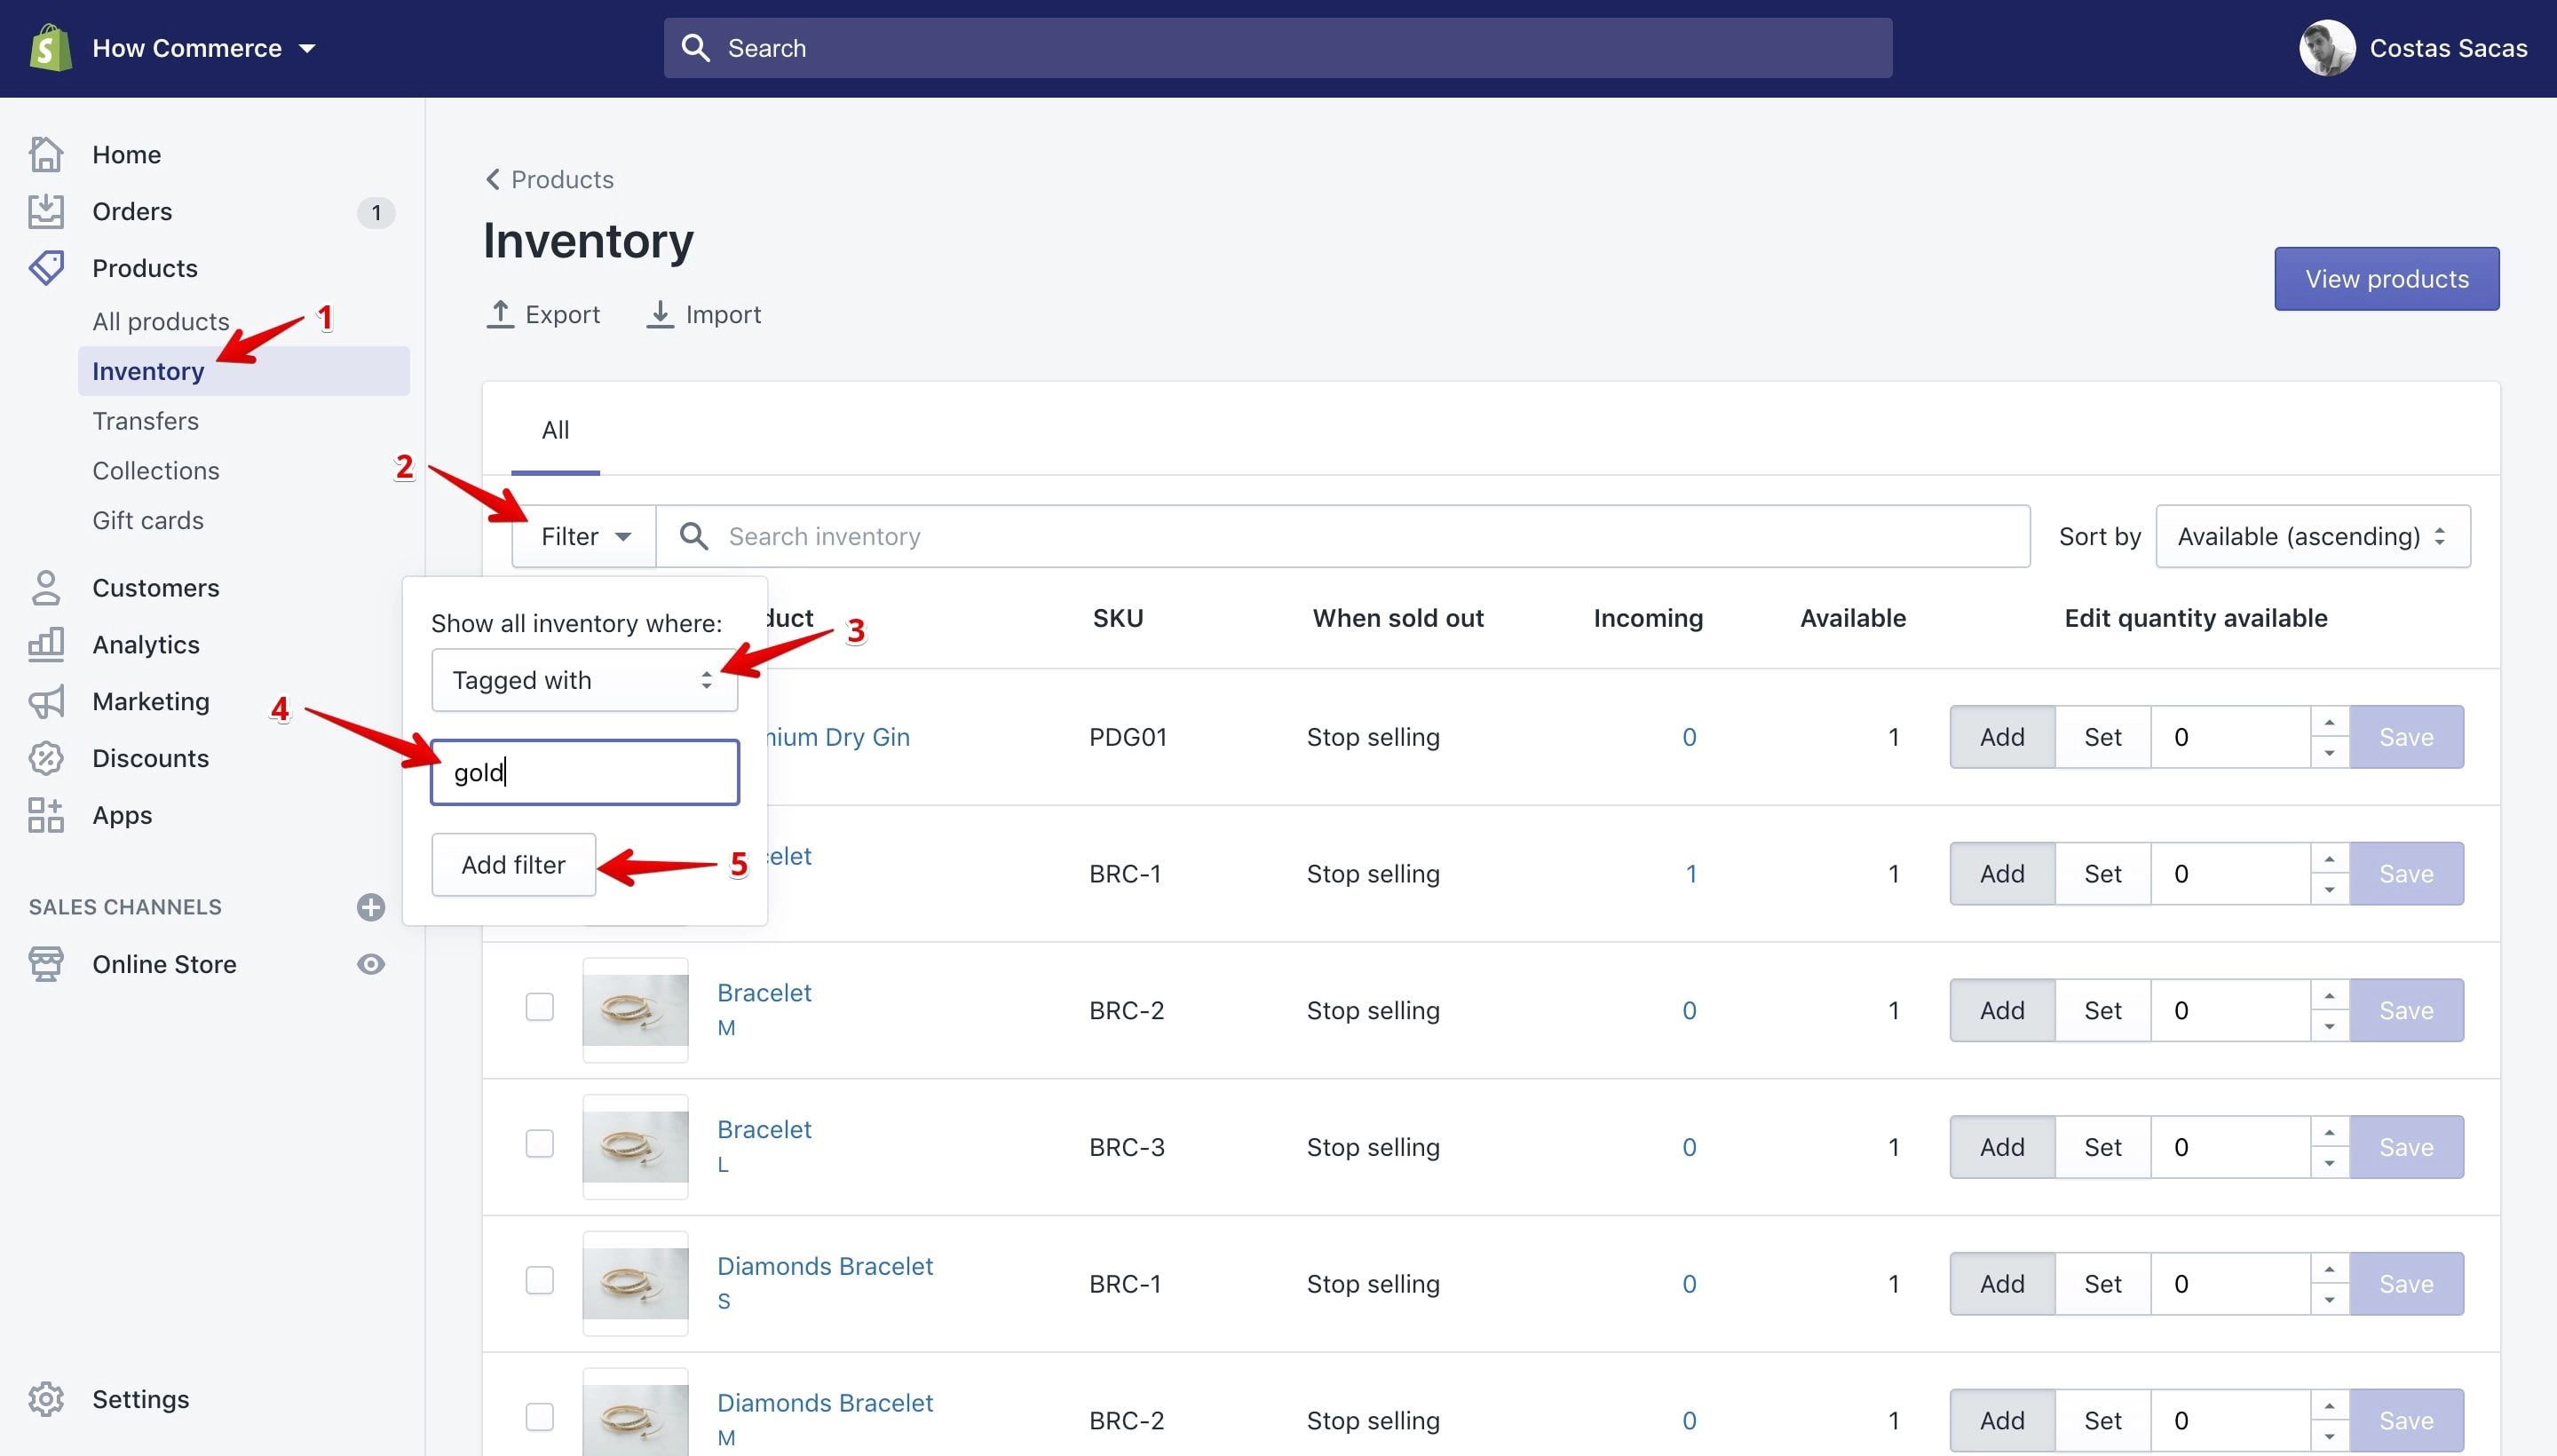Click Costas Sacas profile avatar
The image size is (2557, 1456).
click(x=2327, y=48)
